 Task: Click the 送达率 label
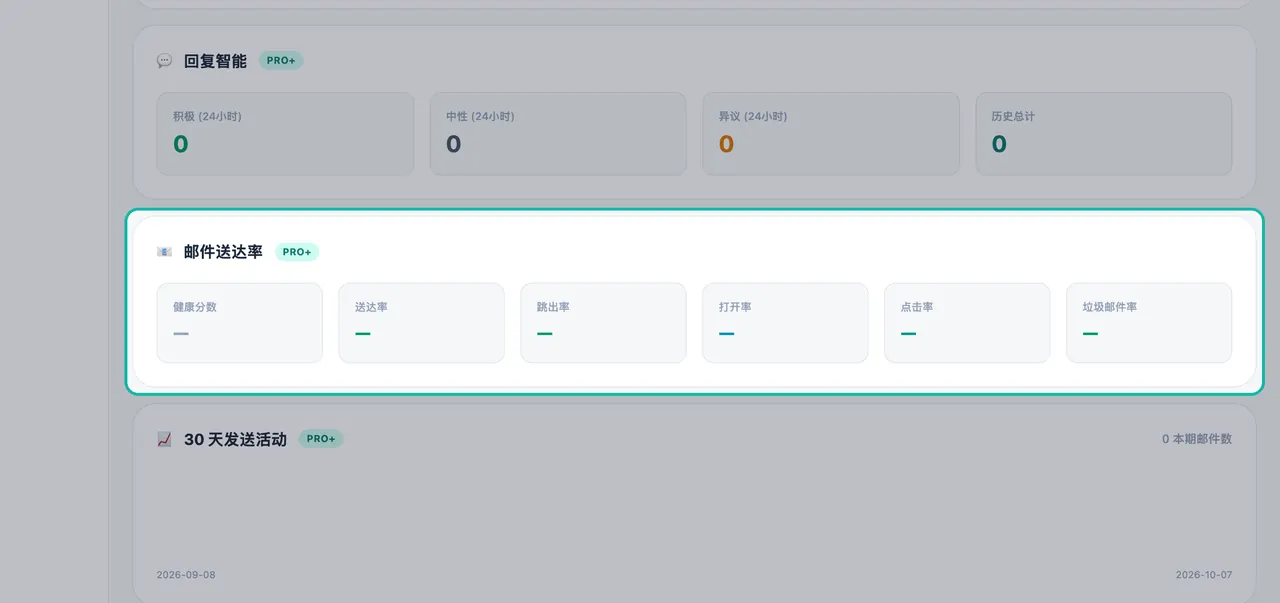(371, 307)
